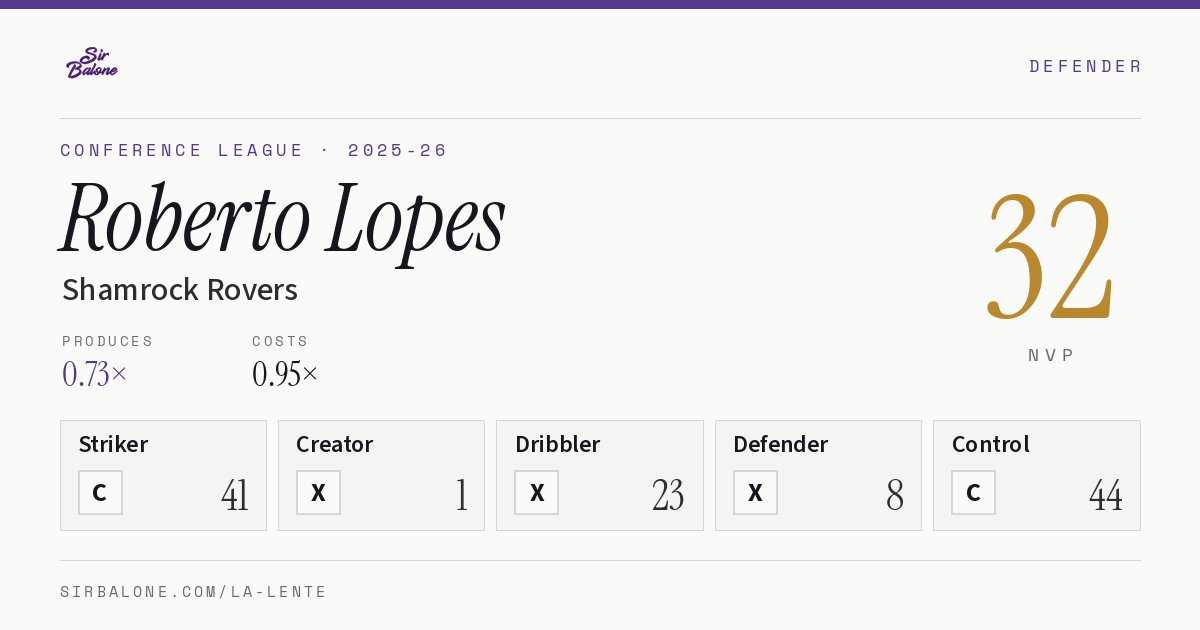Screen dimensions: 1200x630
Task: Click the Sir Balone logo
Action: (x=92, y=63)
